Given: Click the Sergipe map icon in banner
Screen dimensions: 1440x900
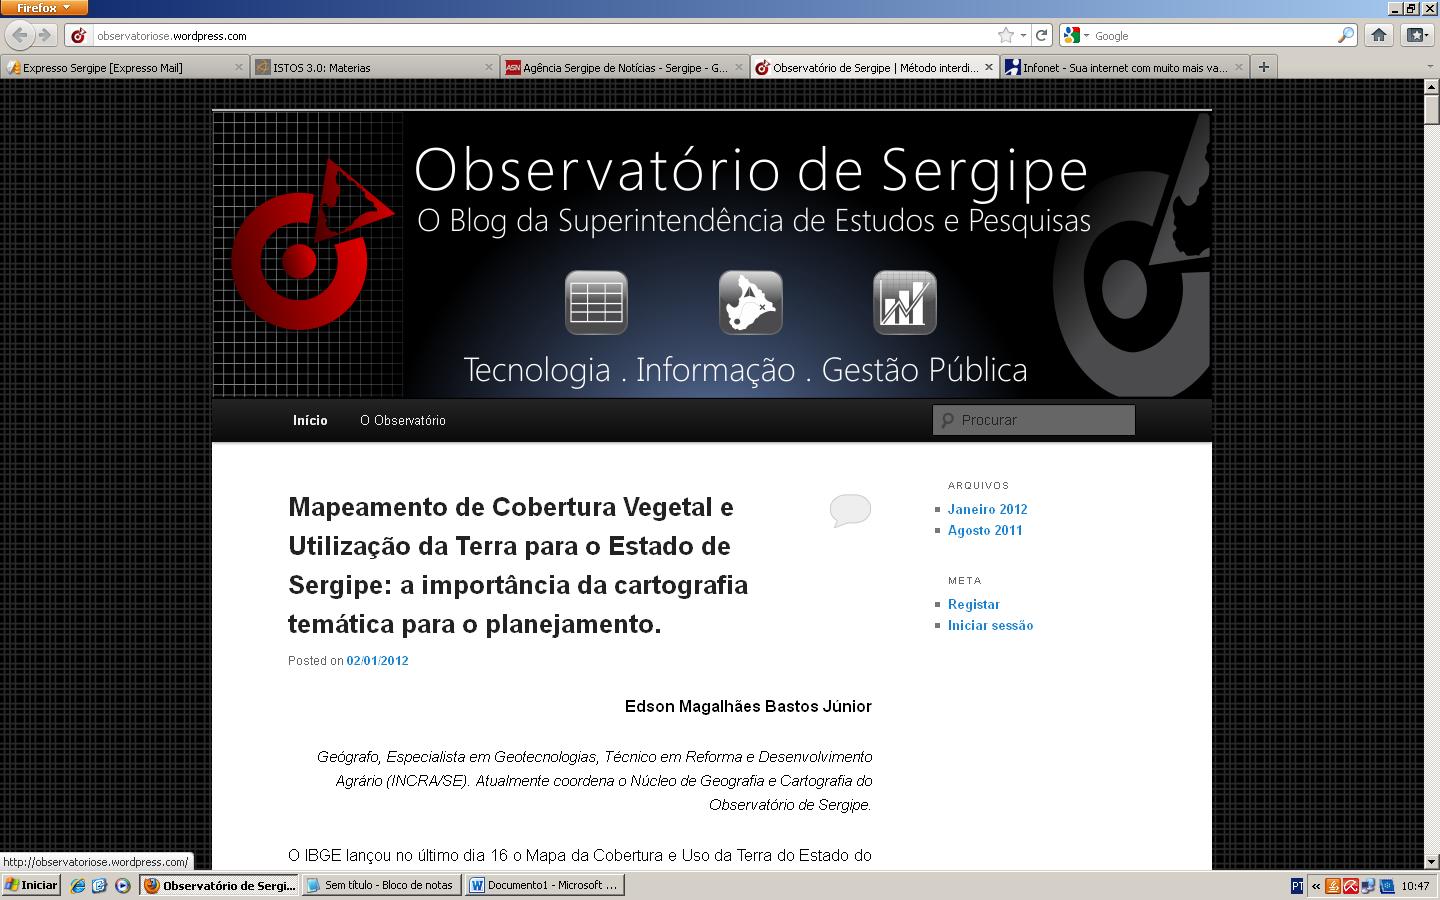Looking at the screenshot, I should click(x=750, y=303).
